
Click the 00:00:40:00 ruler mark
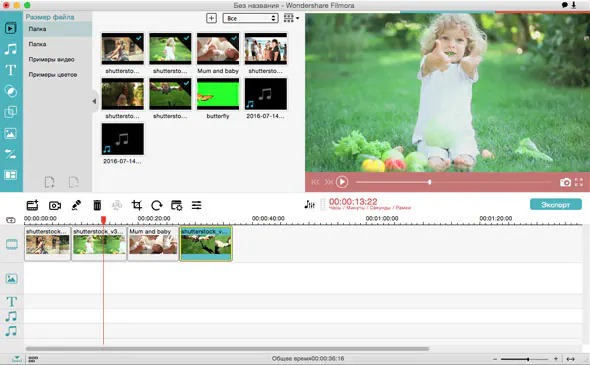(x=268, y=218)
